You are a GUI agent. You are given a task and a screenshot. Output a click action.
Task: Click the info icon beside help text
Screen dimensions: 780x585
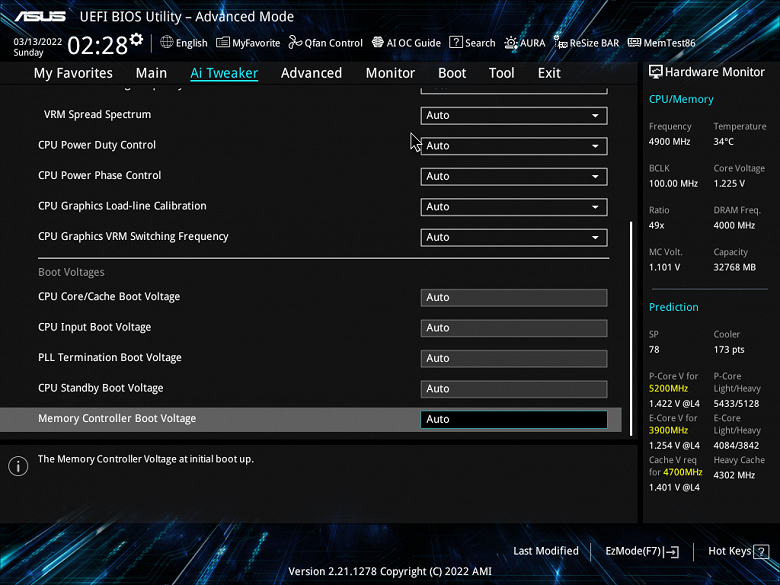pos(18,466)
